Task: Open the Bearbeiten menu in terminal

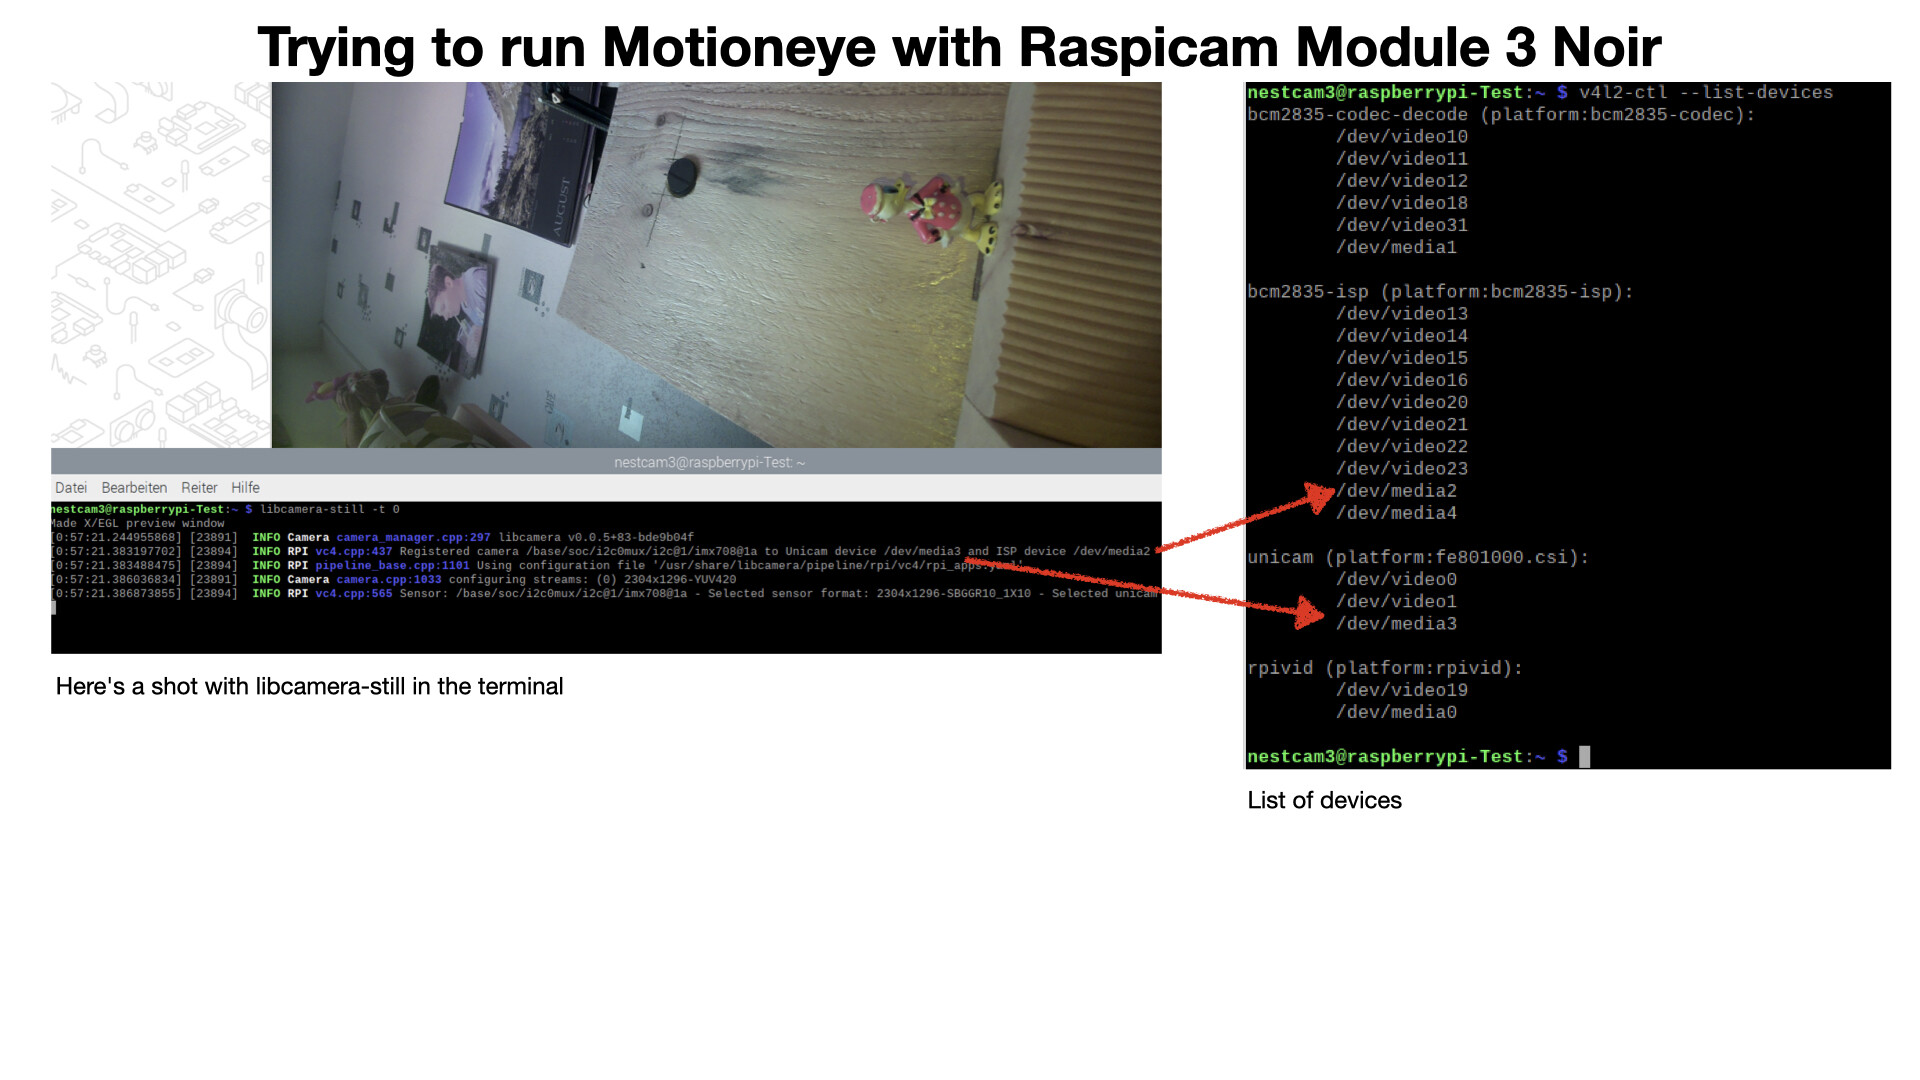Action: tap(134, 488)
